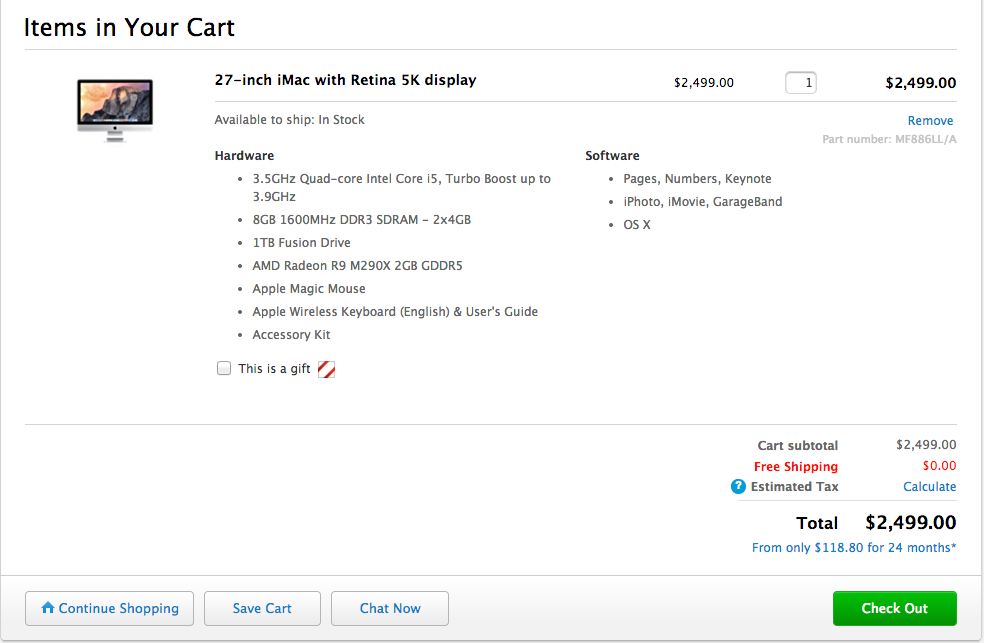Click the bold Total amount $2,499.00

coord(911,523)
